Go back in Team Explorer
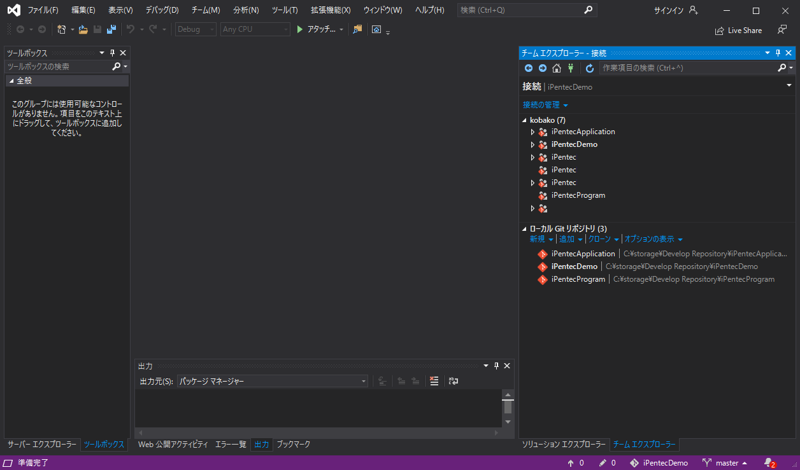 (x=529, y=68)
